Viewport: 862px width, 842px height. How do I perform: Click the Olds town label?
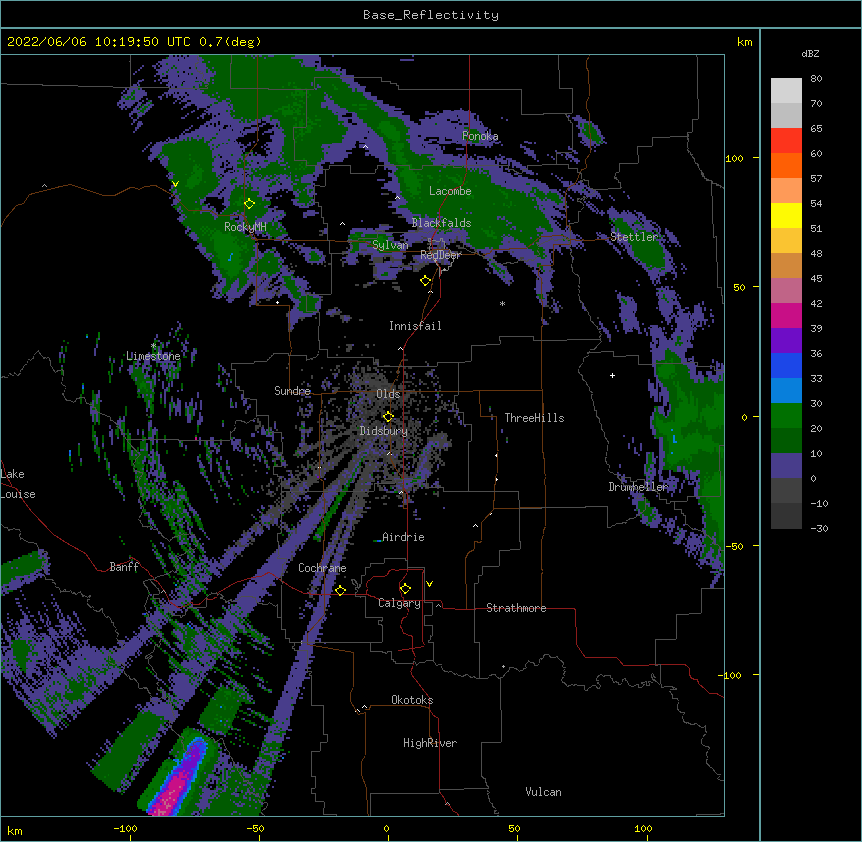click(388, 394)
